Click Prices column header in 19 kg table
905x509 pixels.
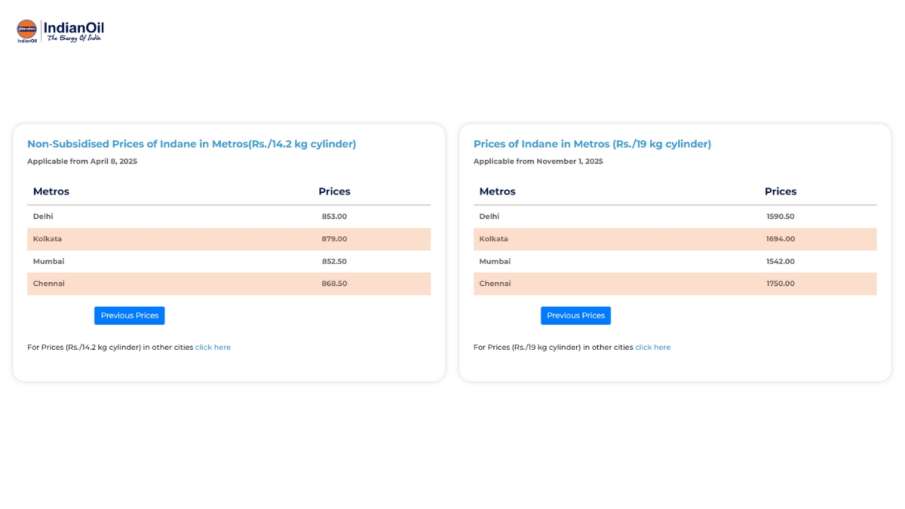(780, 191)
